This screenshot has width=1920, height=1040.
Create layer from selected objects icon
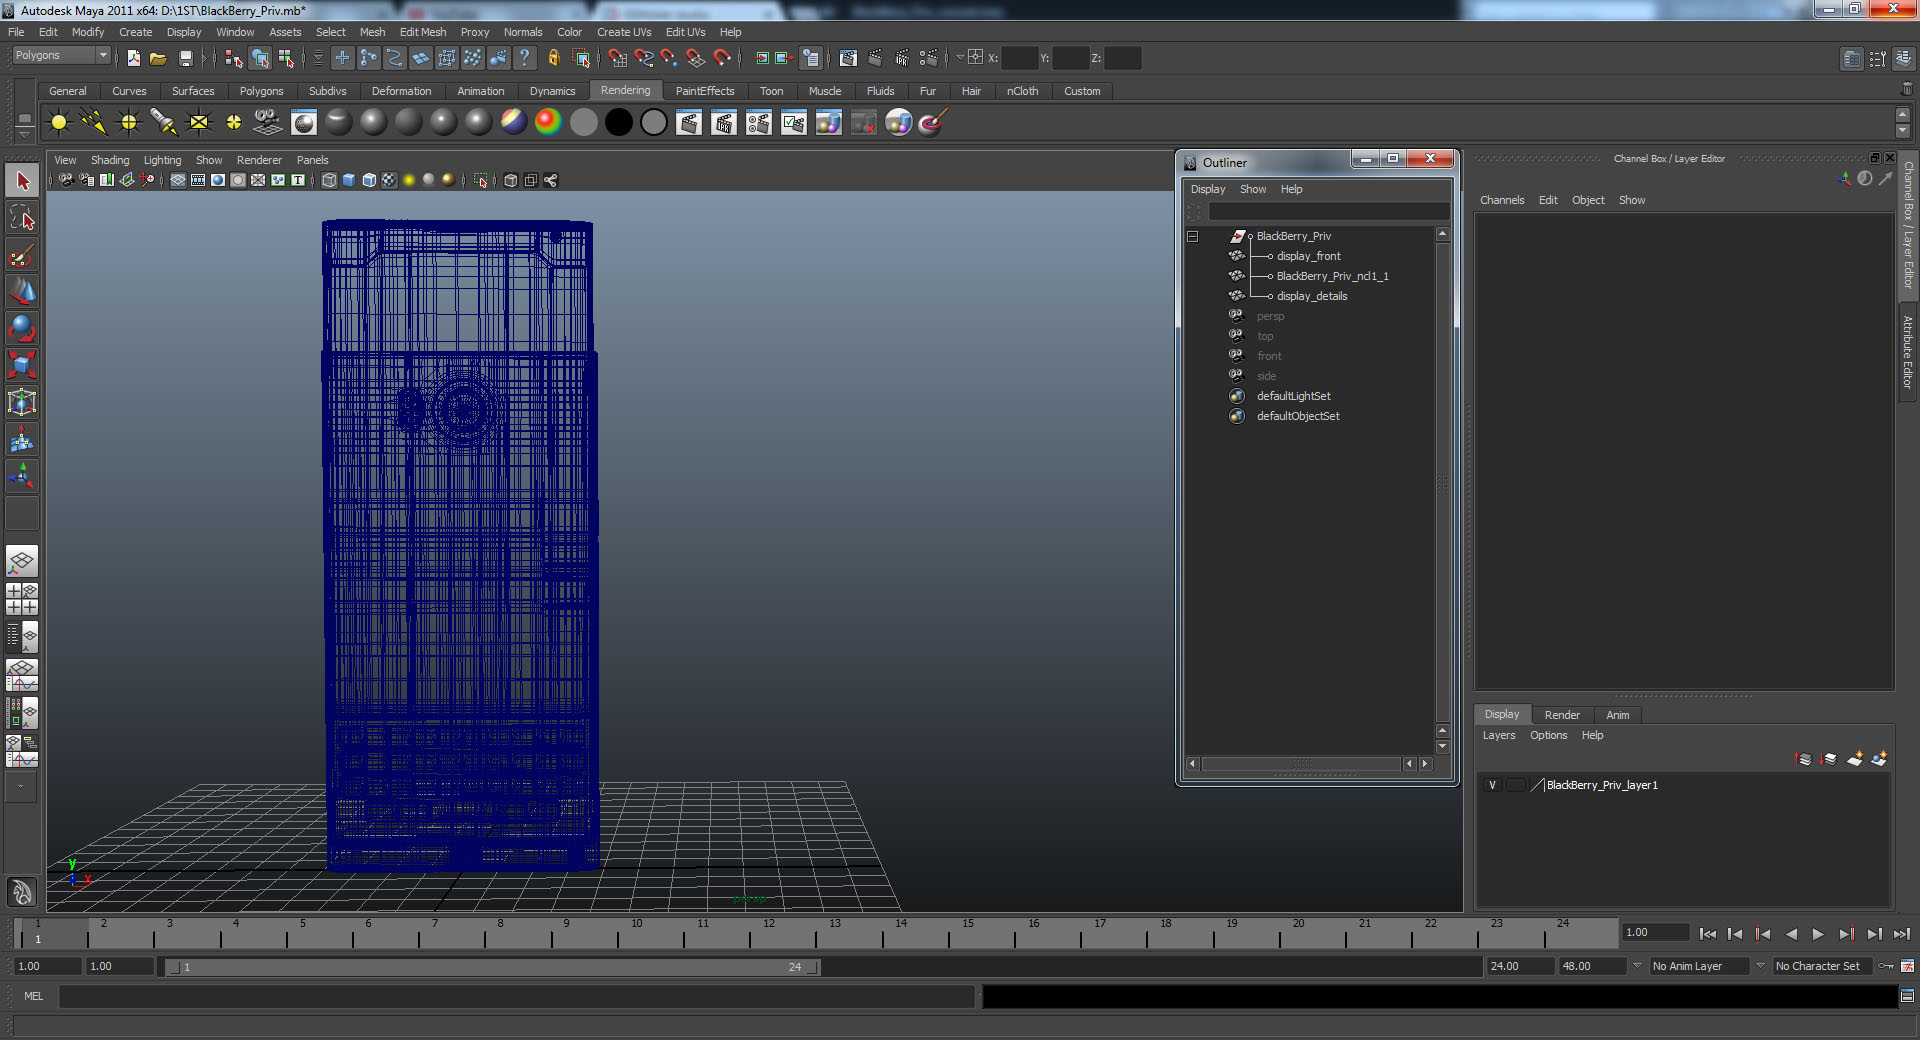(x=1879, y=759)
